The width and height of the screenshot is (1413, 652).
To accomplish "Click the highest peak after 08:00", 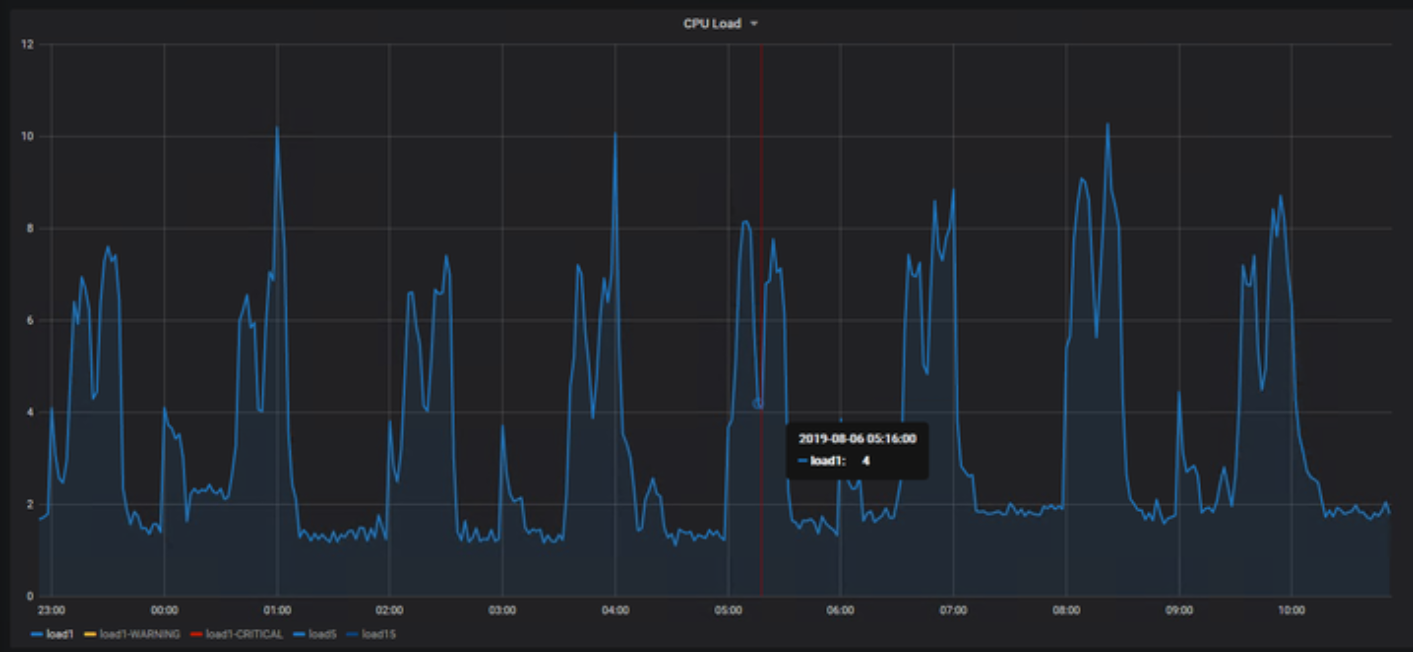I will point(1107,125).
